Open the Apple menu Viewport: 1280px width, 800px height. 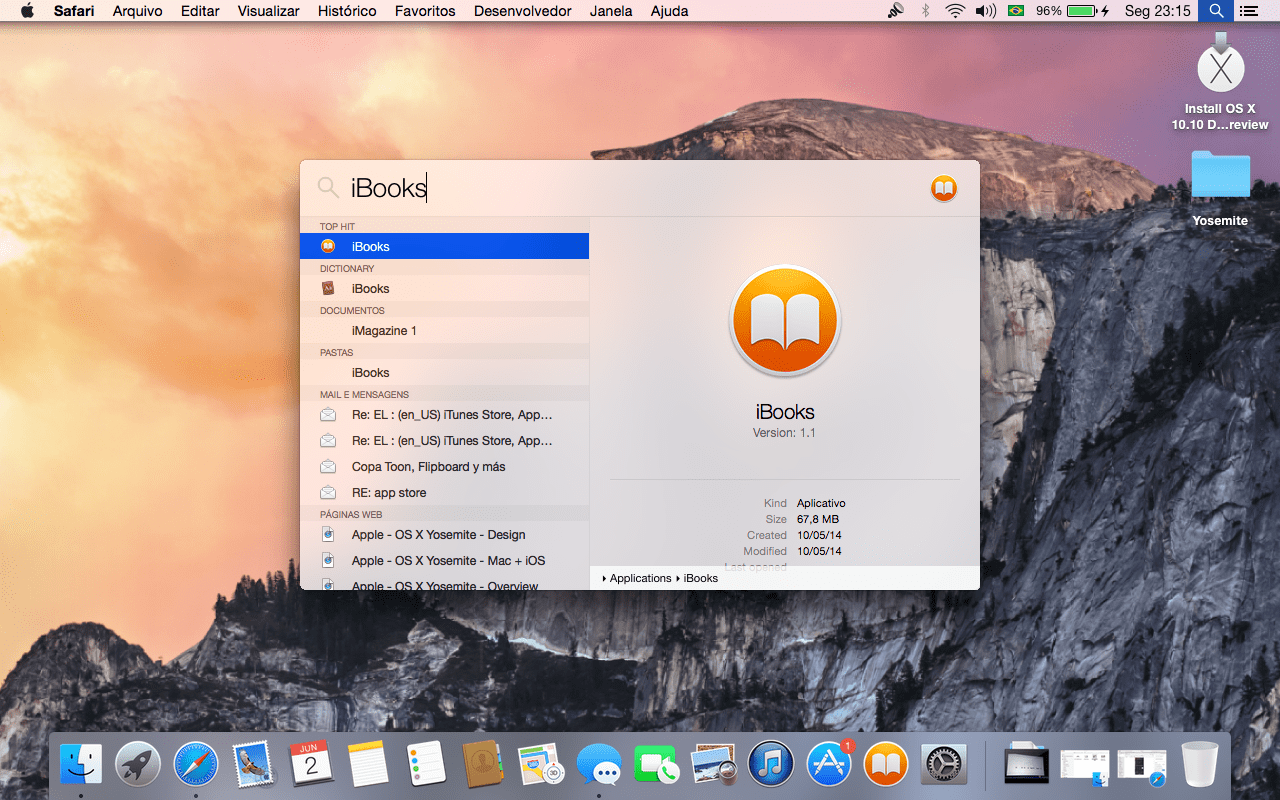[27, 11]
